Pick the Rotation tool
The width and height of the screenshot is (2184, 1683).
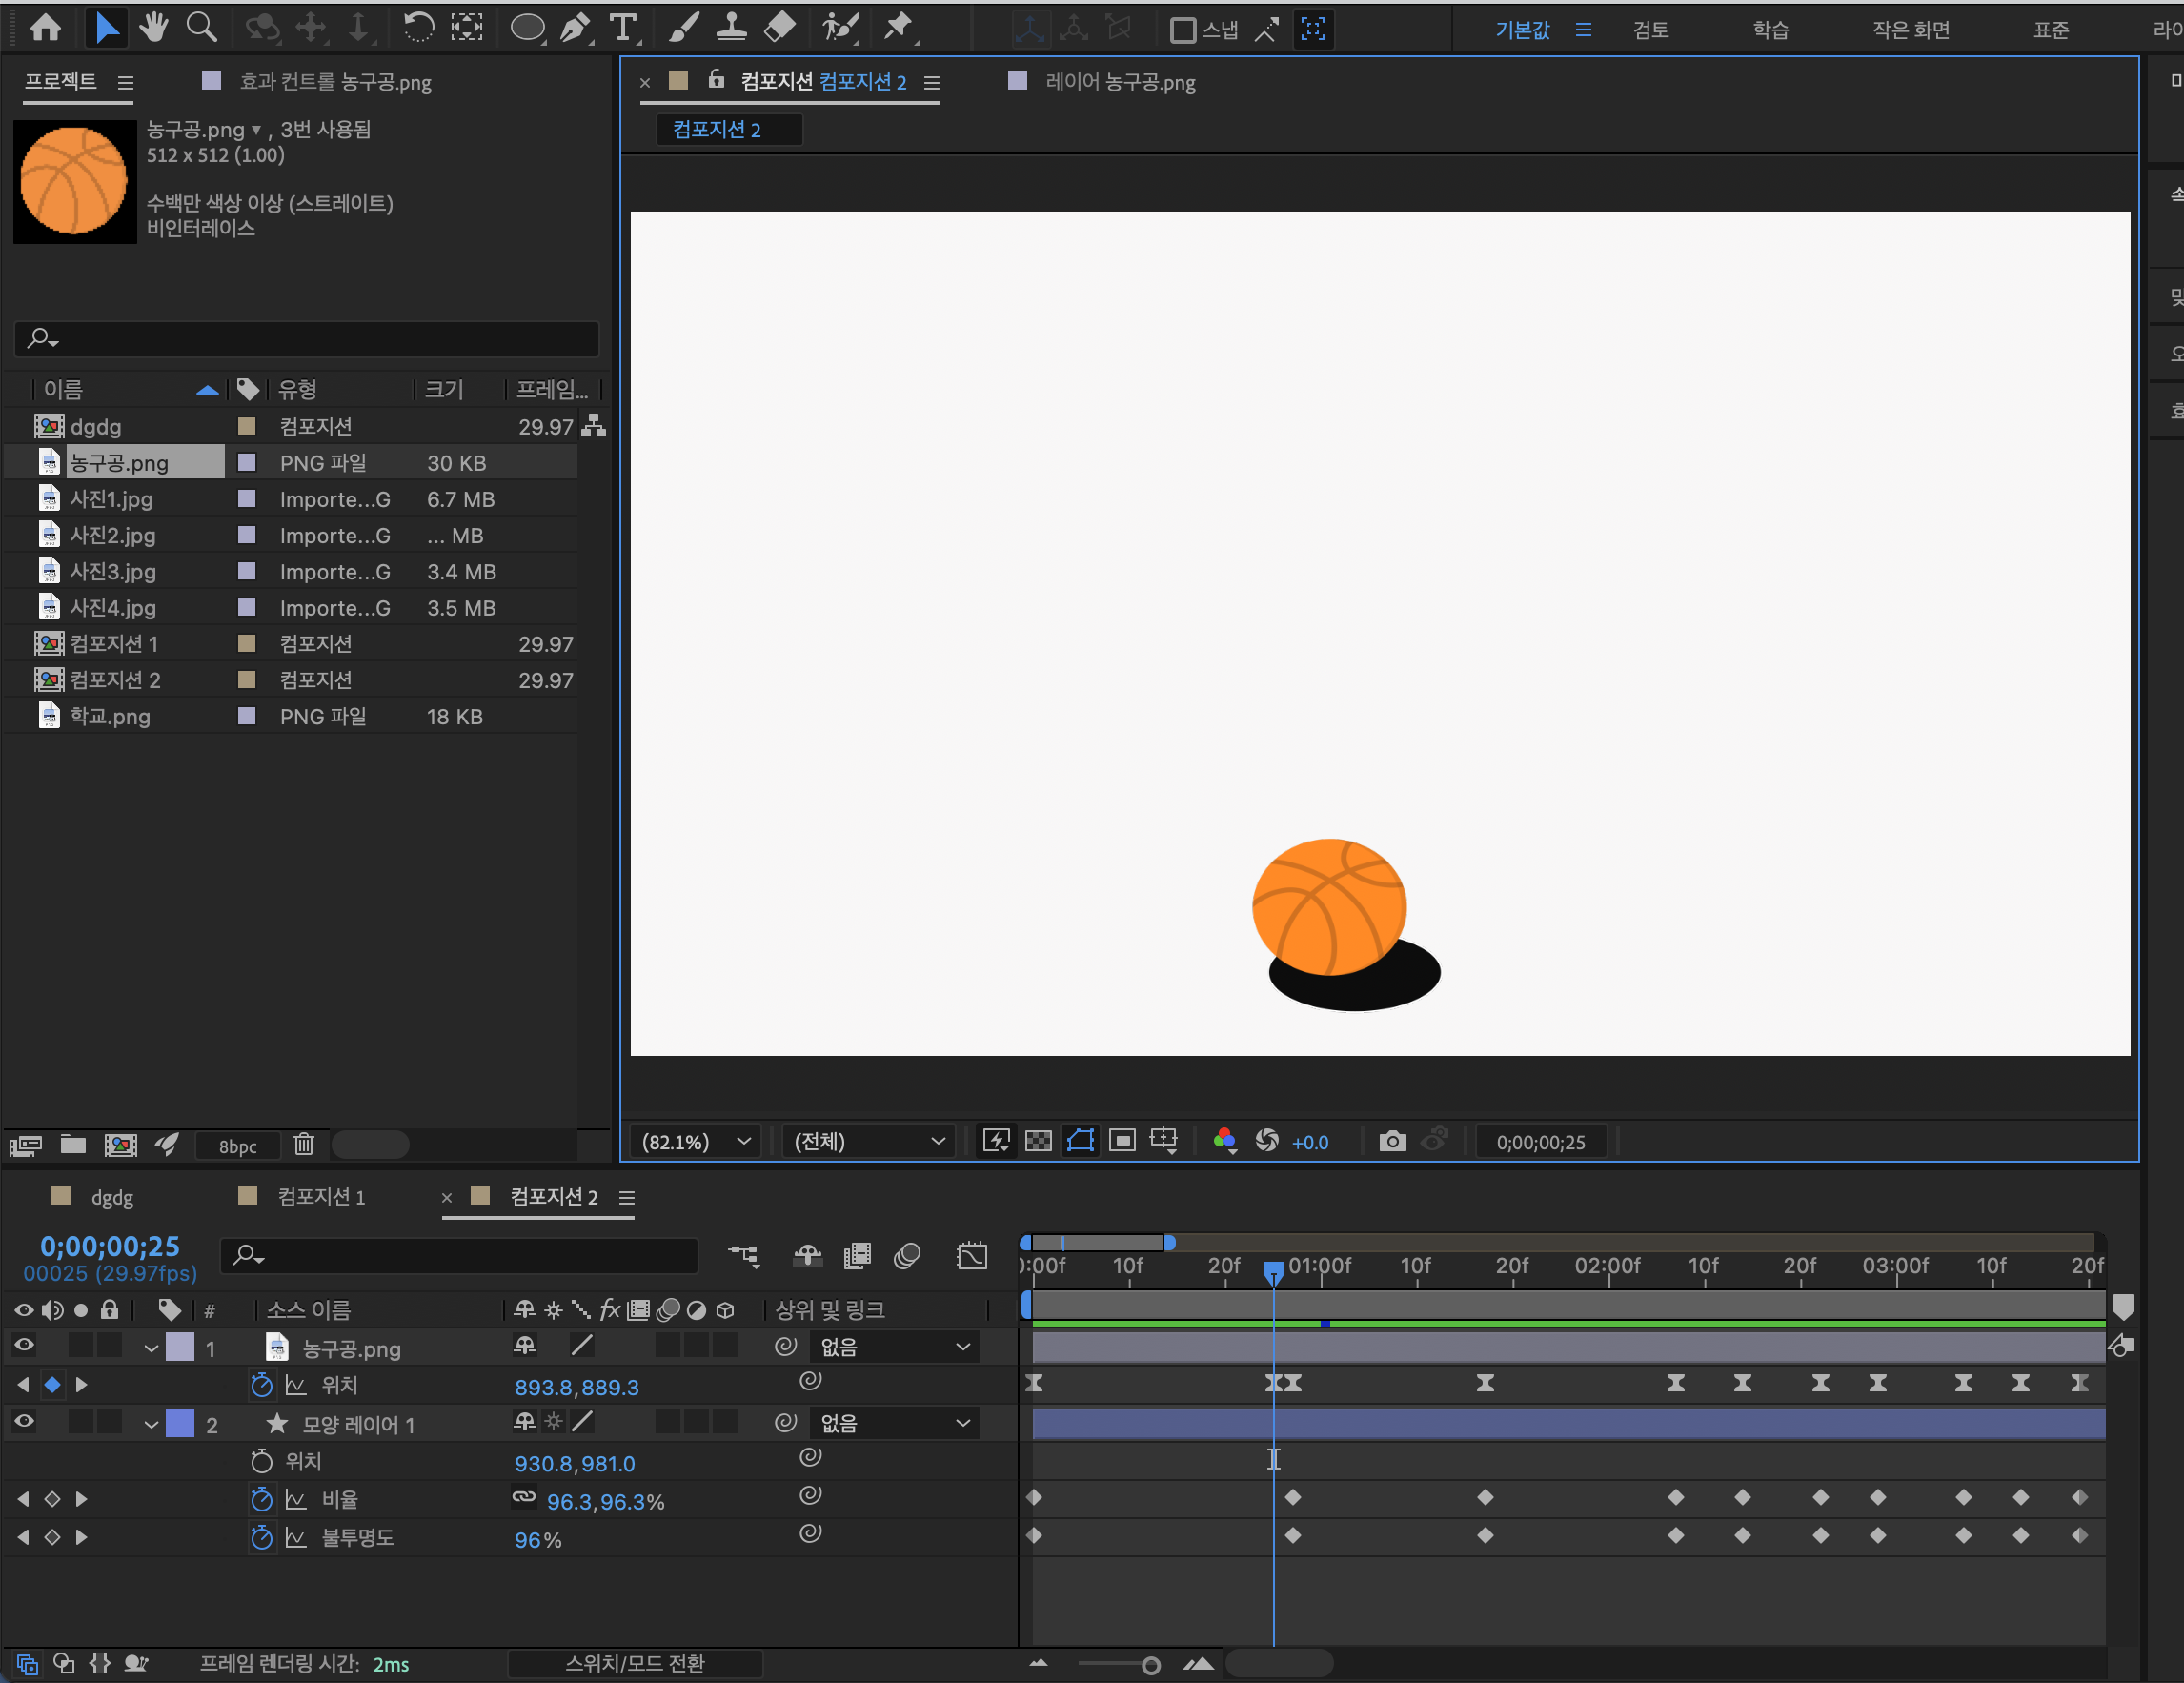(x=418, y=28)
